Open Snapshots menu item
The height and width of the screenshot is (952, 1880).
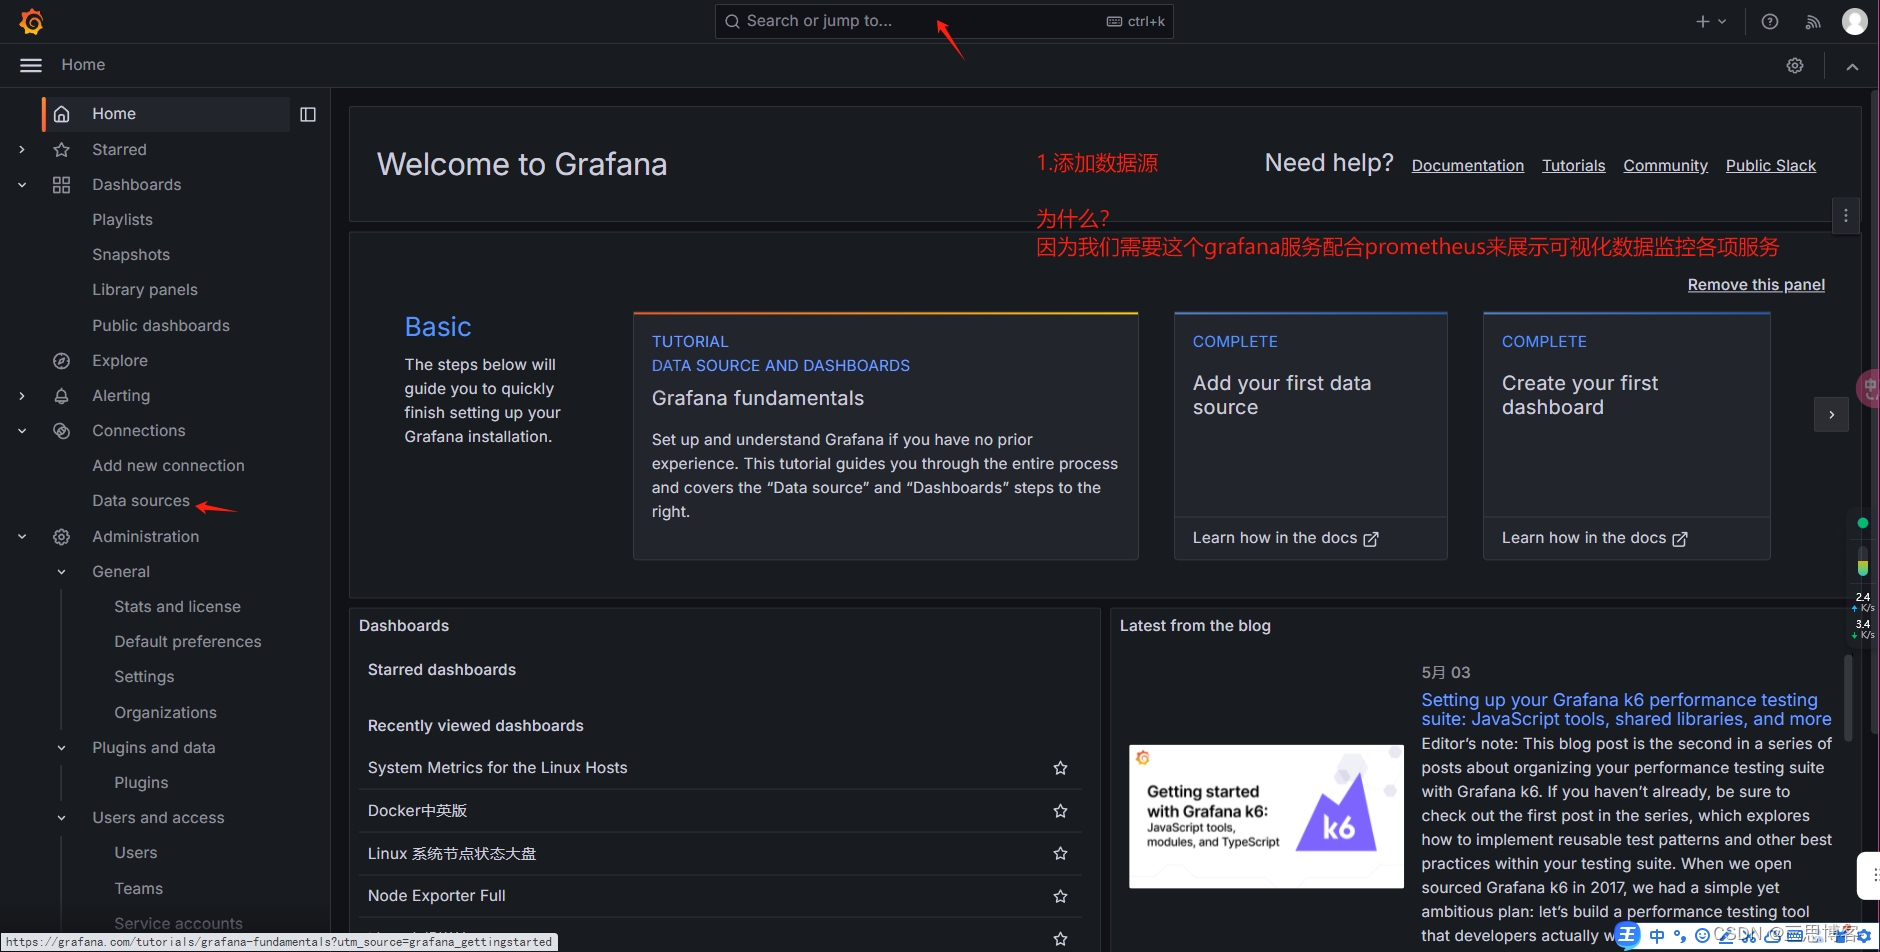pyautogui.click(x=131, y=255)
